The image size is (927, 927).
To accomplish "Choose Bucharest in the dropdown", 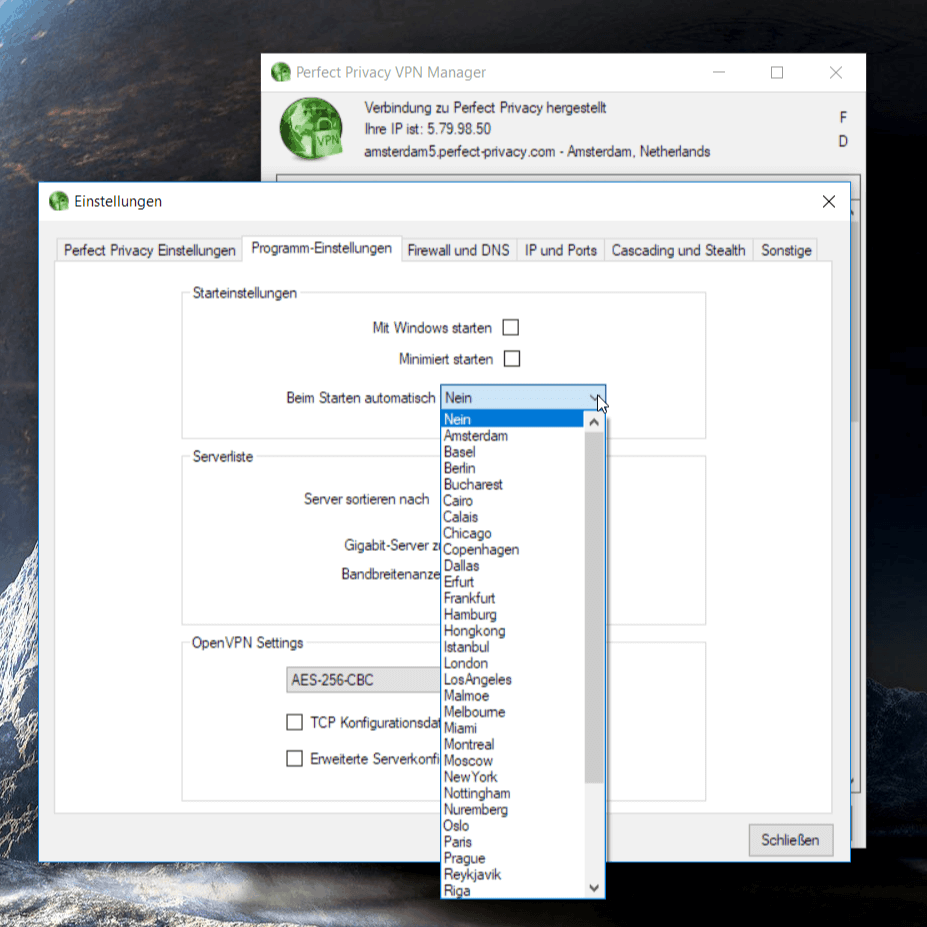I will (513, 484).
